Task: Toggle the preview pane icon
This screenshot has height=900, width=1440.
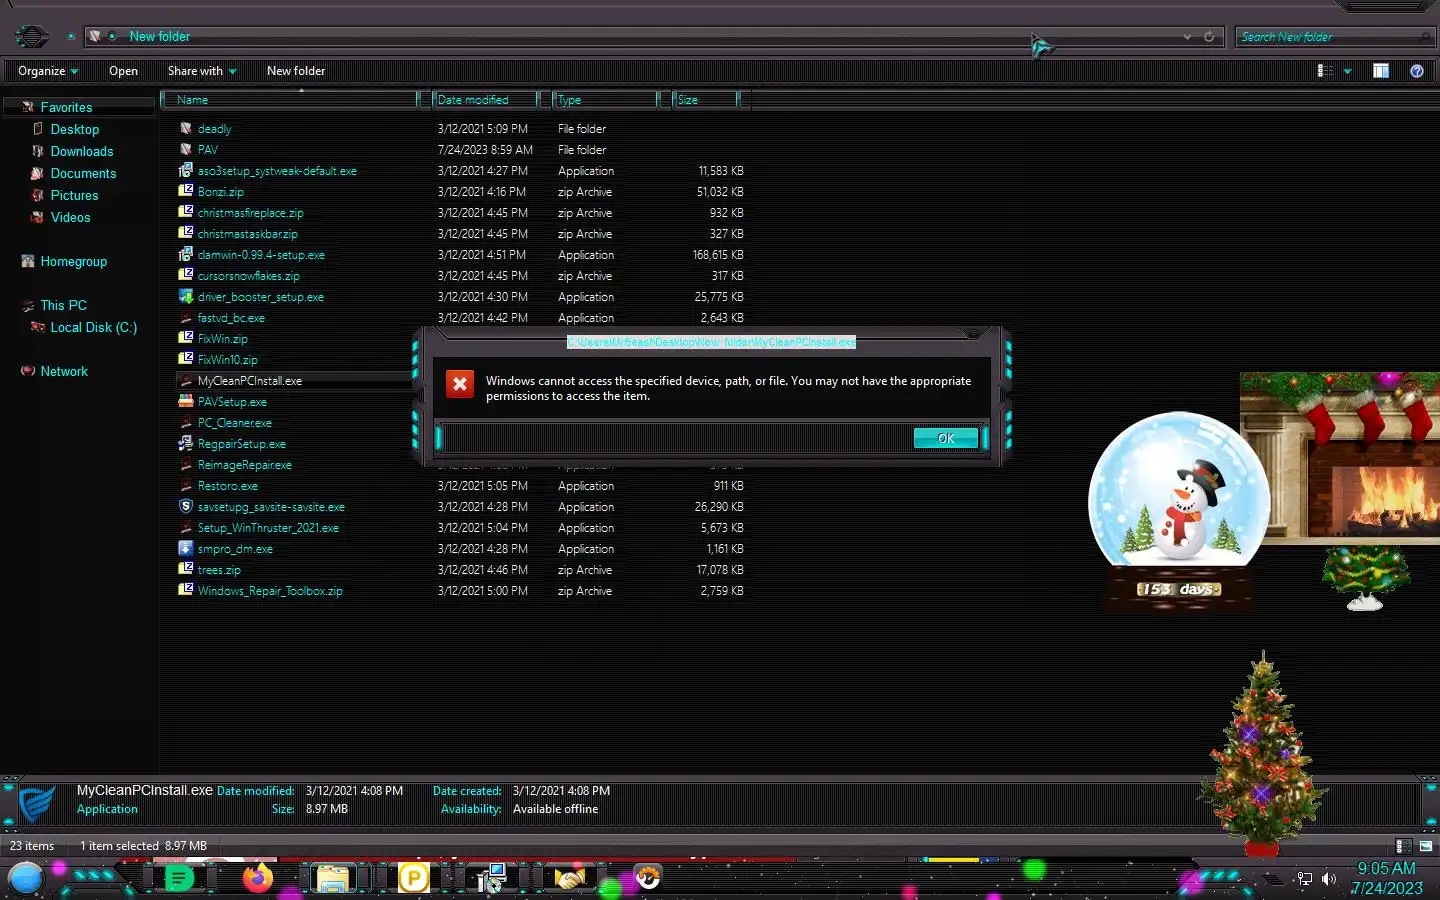Action: [1381, 71]
